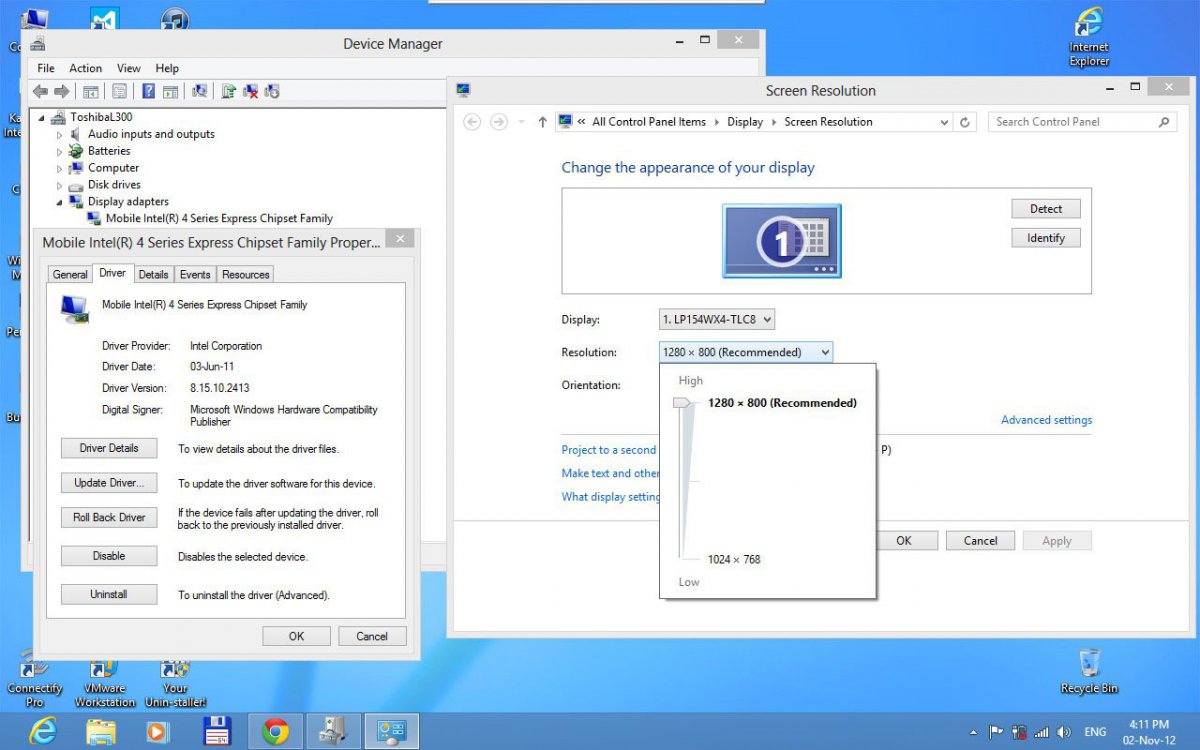Click the last Device Manager toolbar icon
The height and width of the screenshot is (750, 1200).
272,91
